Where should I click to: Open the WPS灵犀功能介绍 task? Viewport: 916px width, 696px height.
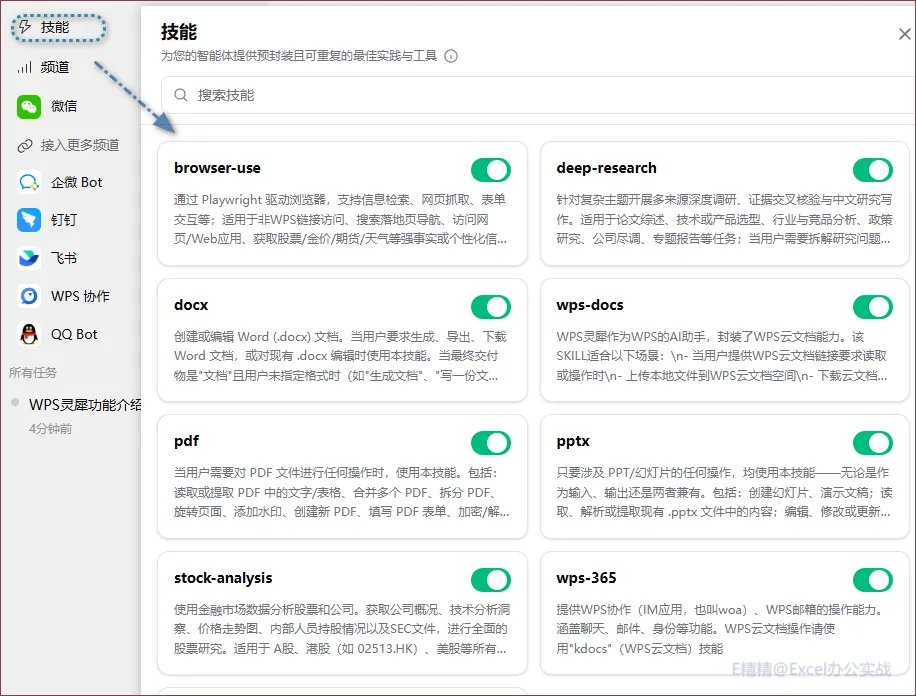(85, 404)
